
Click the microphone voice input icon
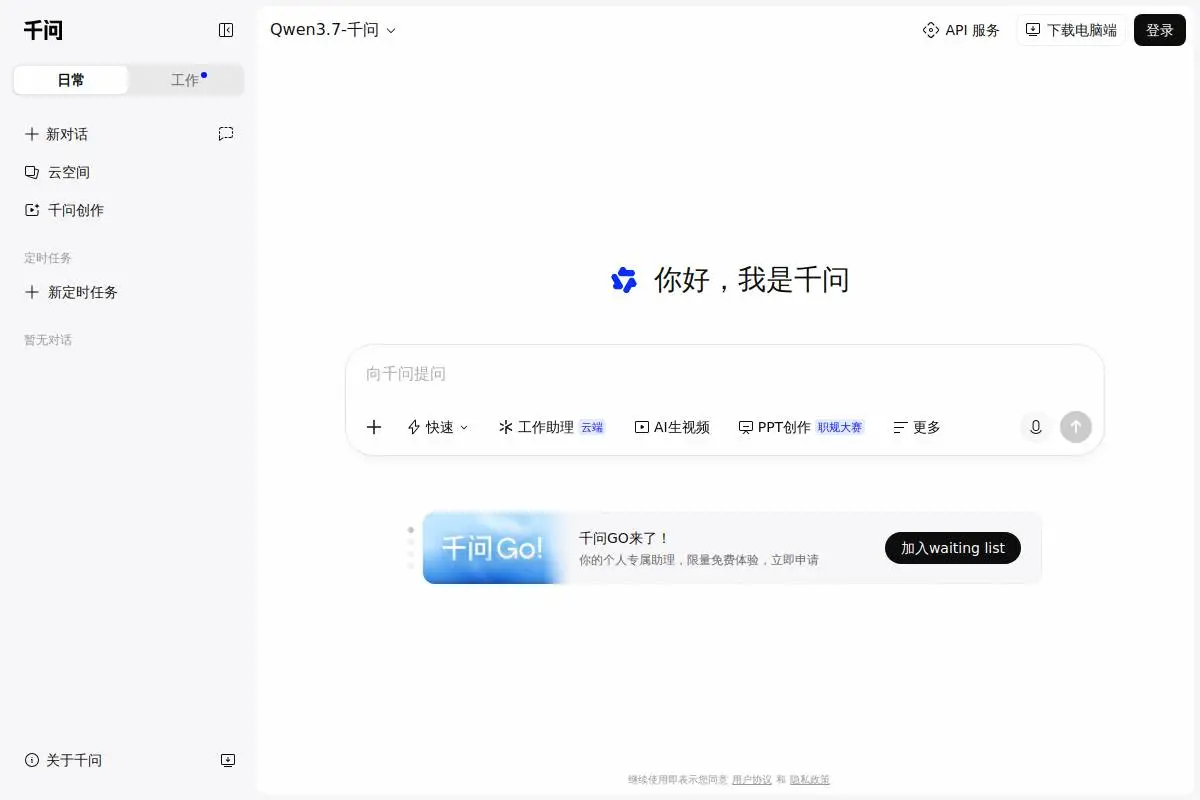coord(1036,427)
